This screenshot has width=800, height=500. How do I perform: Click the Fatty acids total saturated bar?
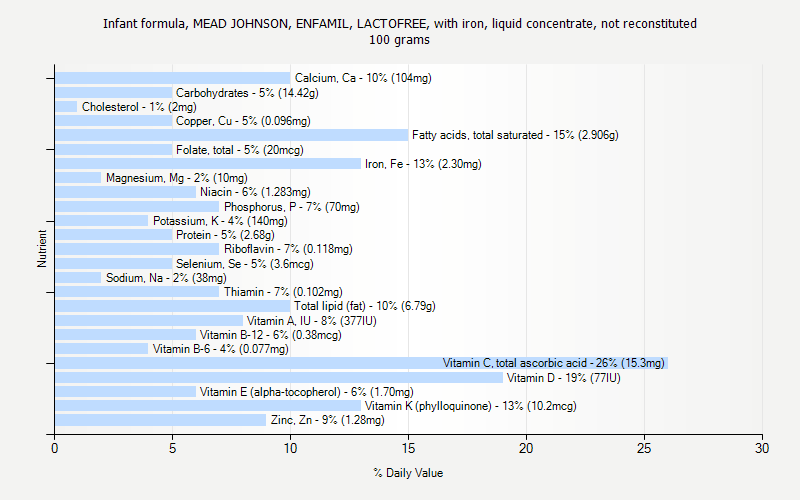232,135
